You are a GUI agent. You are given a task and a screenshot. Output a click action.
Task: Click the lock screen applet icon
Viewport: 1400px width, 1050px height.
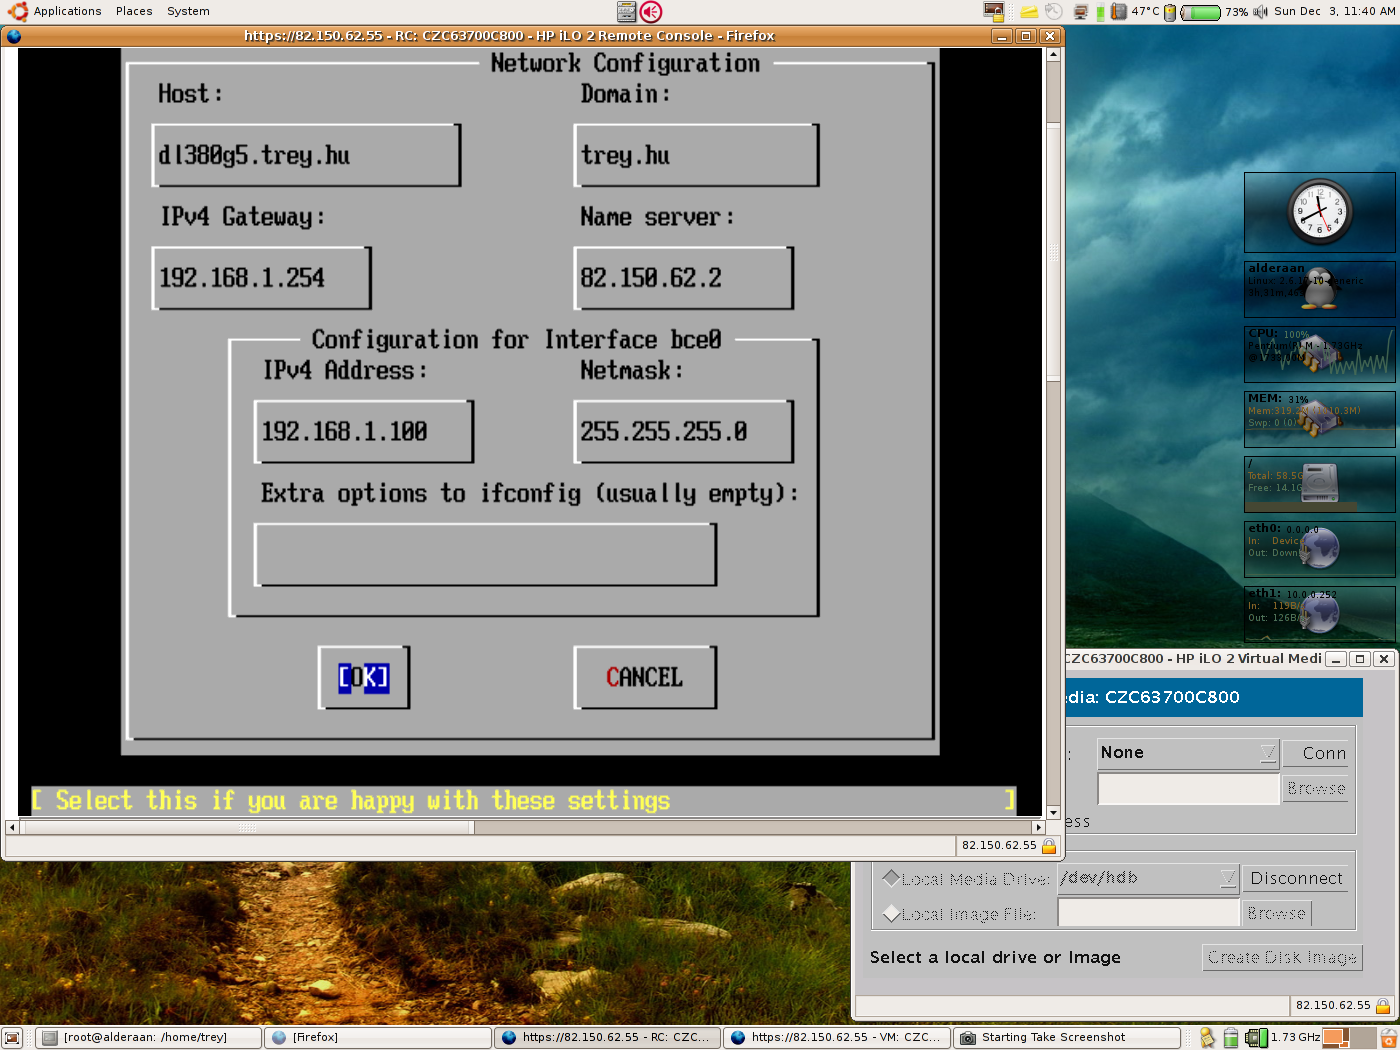click(x=993, y=11)
